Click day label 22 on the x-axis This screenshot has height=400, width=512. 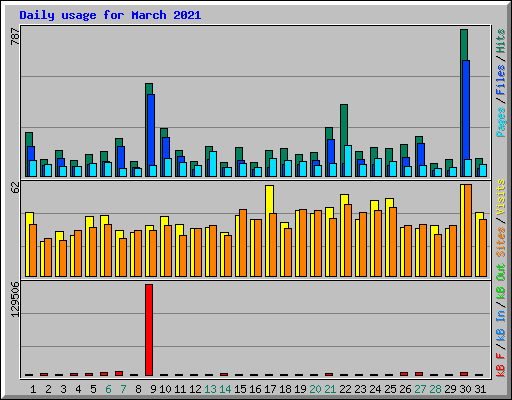[345, 389]
